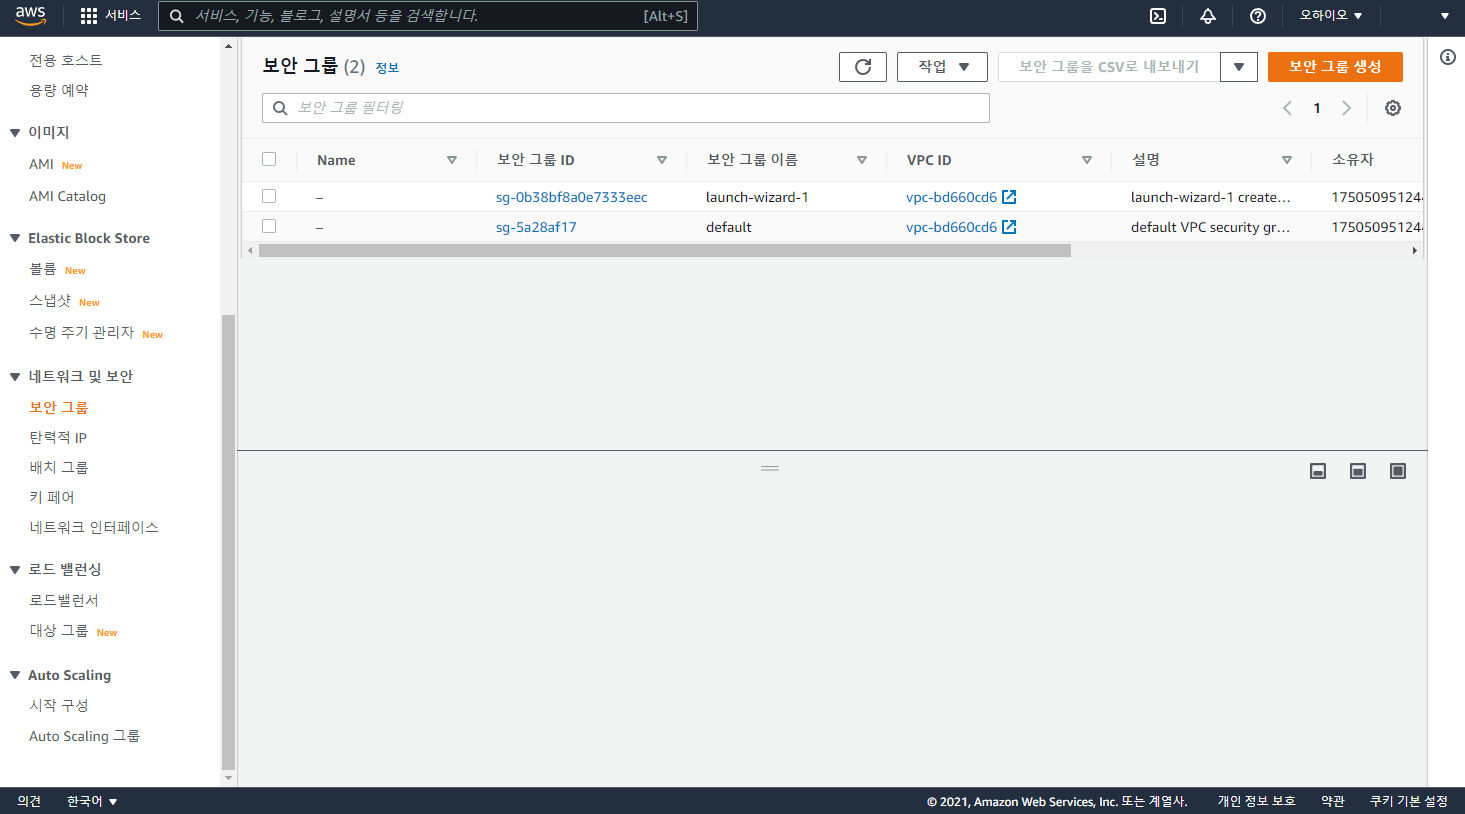Open the AWS home logo

30,16
